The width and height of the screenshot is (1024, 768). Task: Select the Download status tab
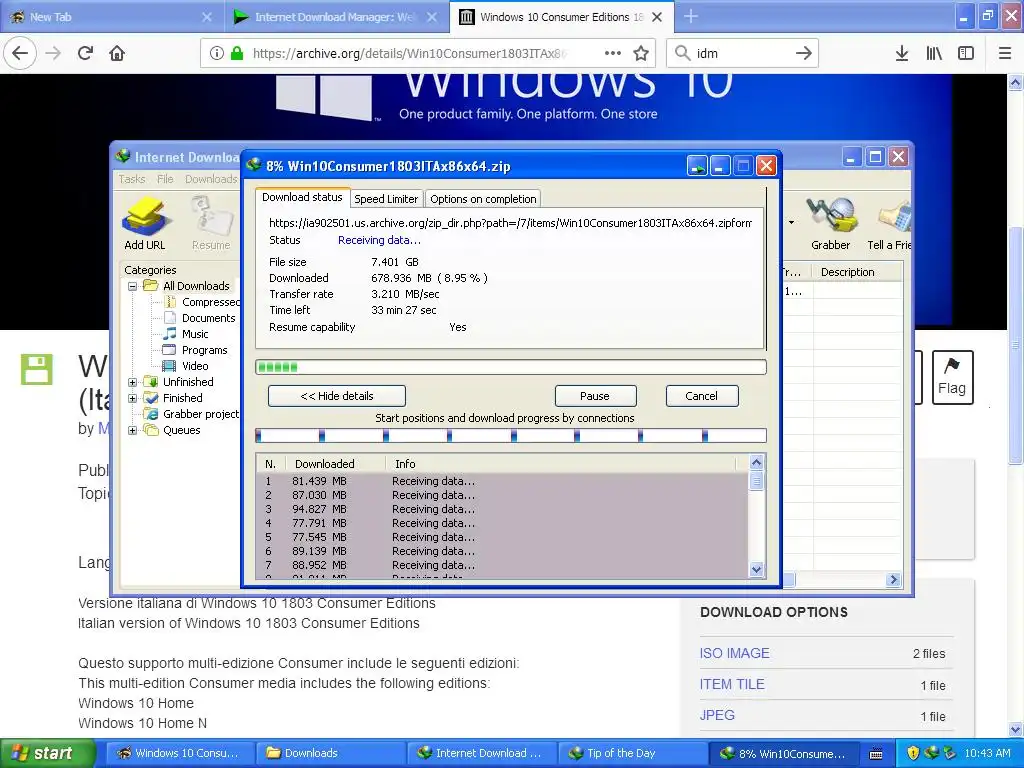302,197
